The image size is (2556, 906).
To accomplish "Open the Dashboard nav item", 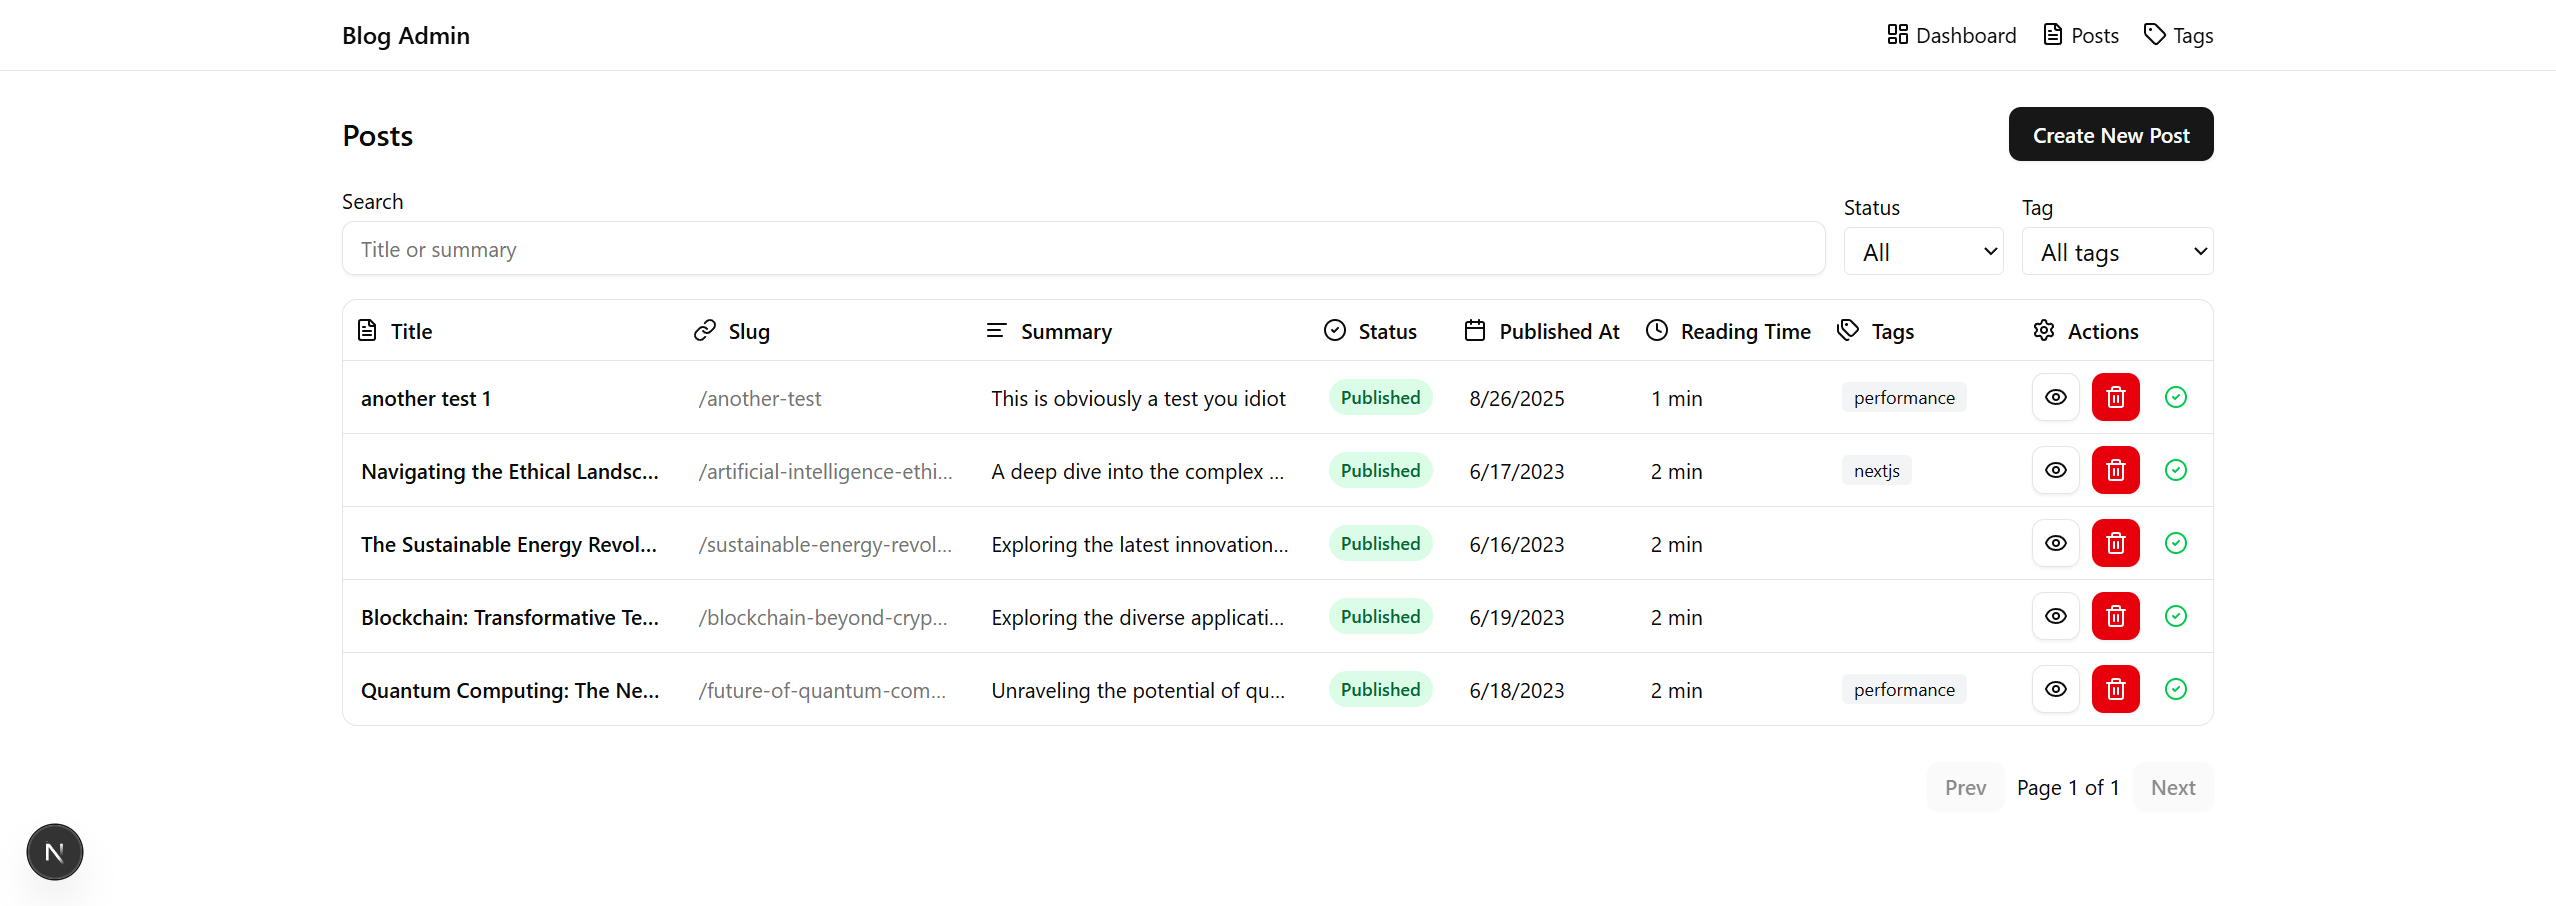I will (1951, 36).
